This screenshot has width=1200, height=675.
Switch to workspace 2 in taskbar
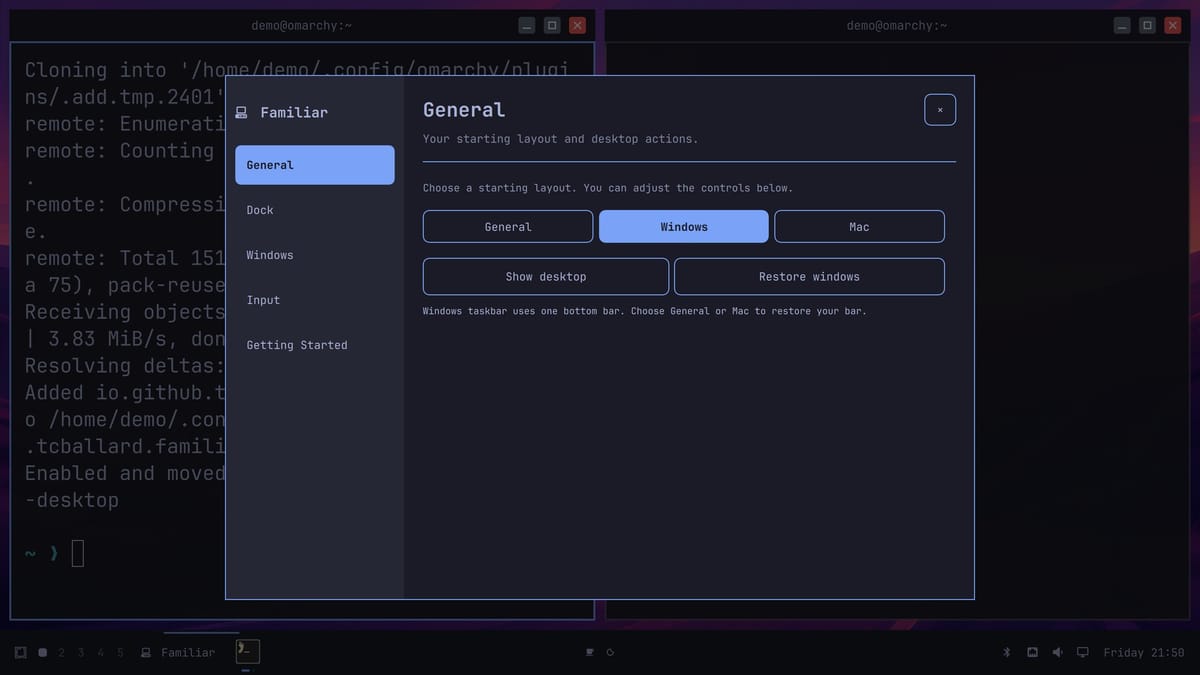61,653
